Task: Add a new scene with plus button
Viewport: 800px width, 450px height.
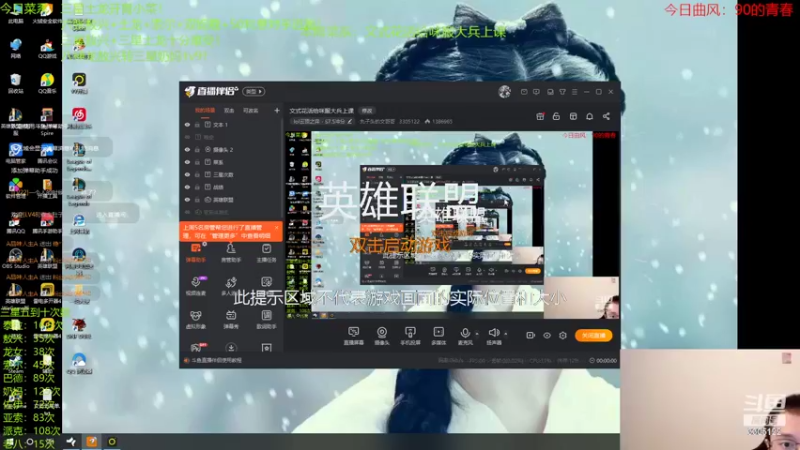Action: tap(277, 110)
